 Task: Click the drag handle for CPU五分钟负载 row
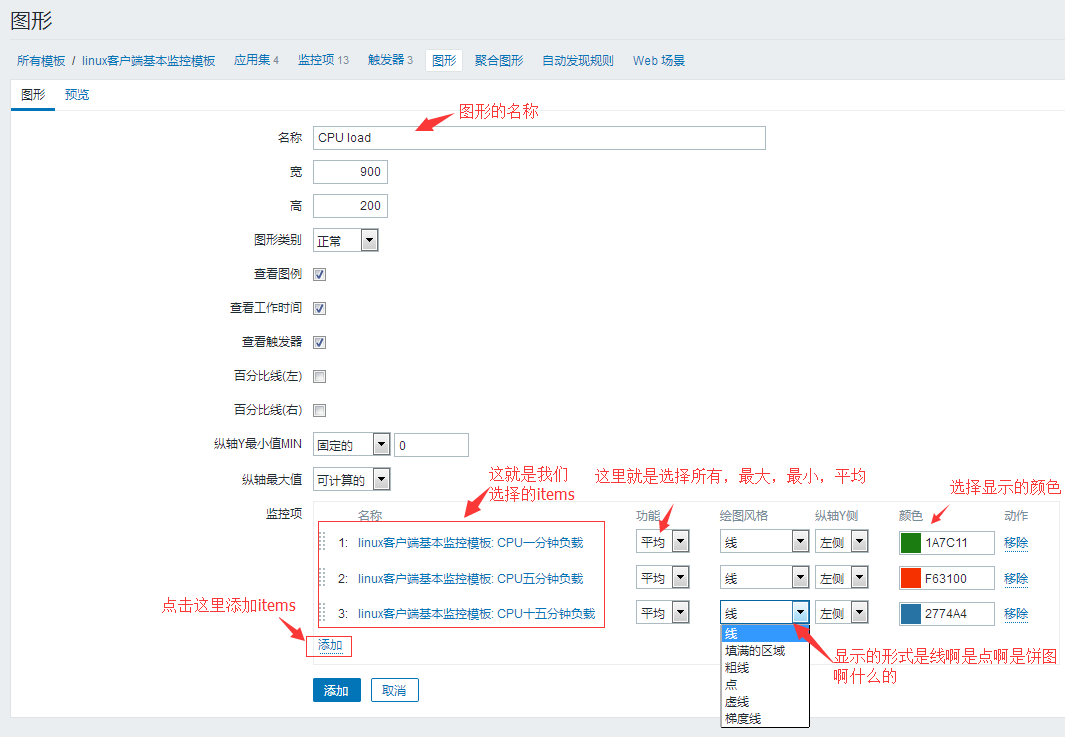click(x=323, y=578)
